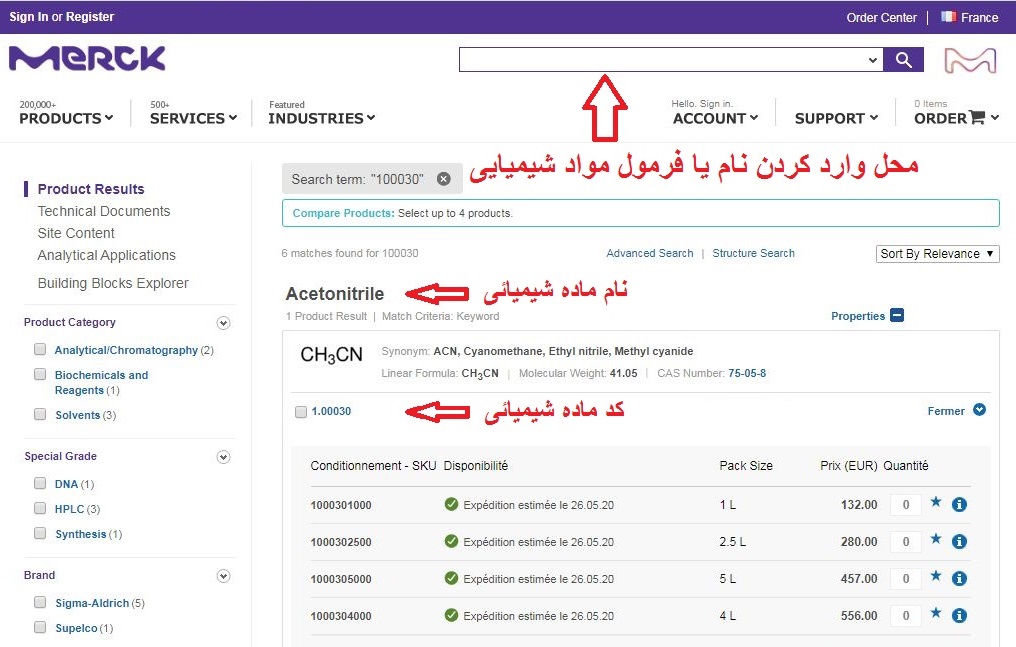
Task: Click availability check icon for 1000301000
Action: click(452, 504)
